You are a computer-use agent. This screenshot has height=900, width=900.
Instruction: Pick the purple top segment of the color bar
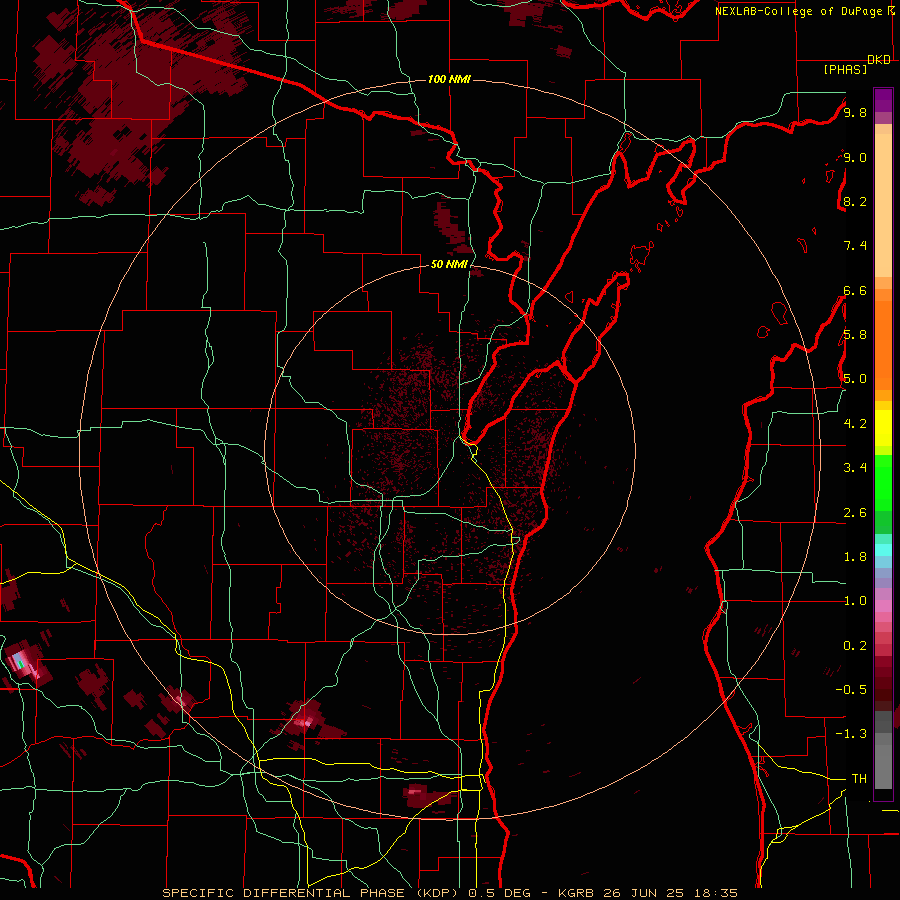[x=883, y=100]
